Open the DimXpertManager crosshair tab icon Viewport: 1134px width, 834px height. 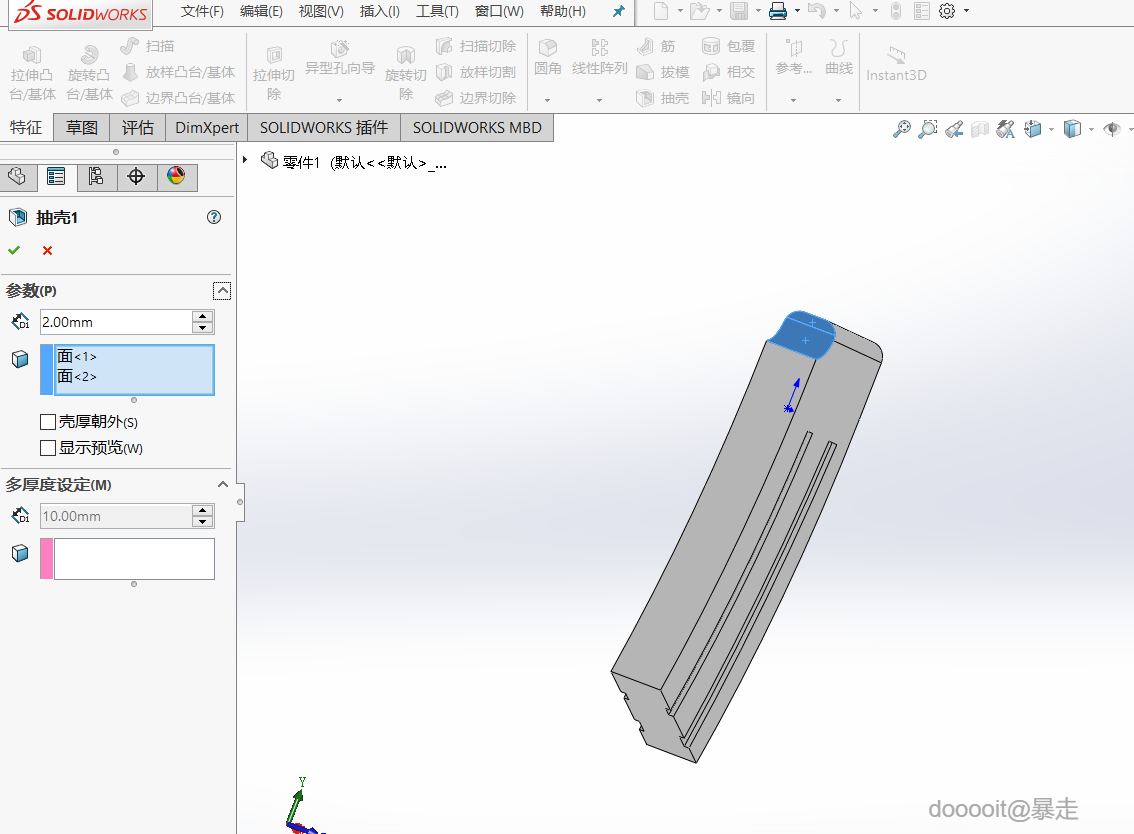coord(136,177)
